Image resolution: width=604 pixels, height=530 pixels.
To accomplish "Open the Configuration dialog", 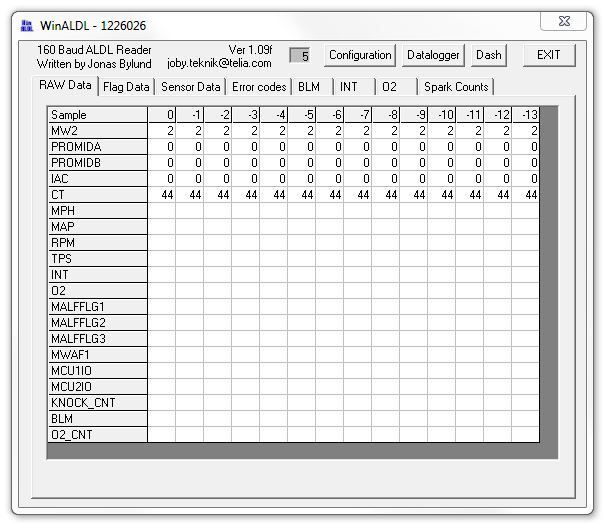I will click(360, 55).
